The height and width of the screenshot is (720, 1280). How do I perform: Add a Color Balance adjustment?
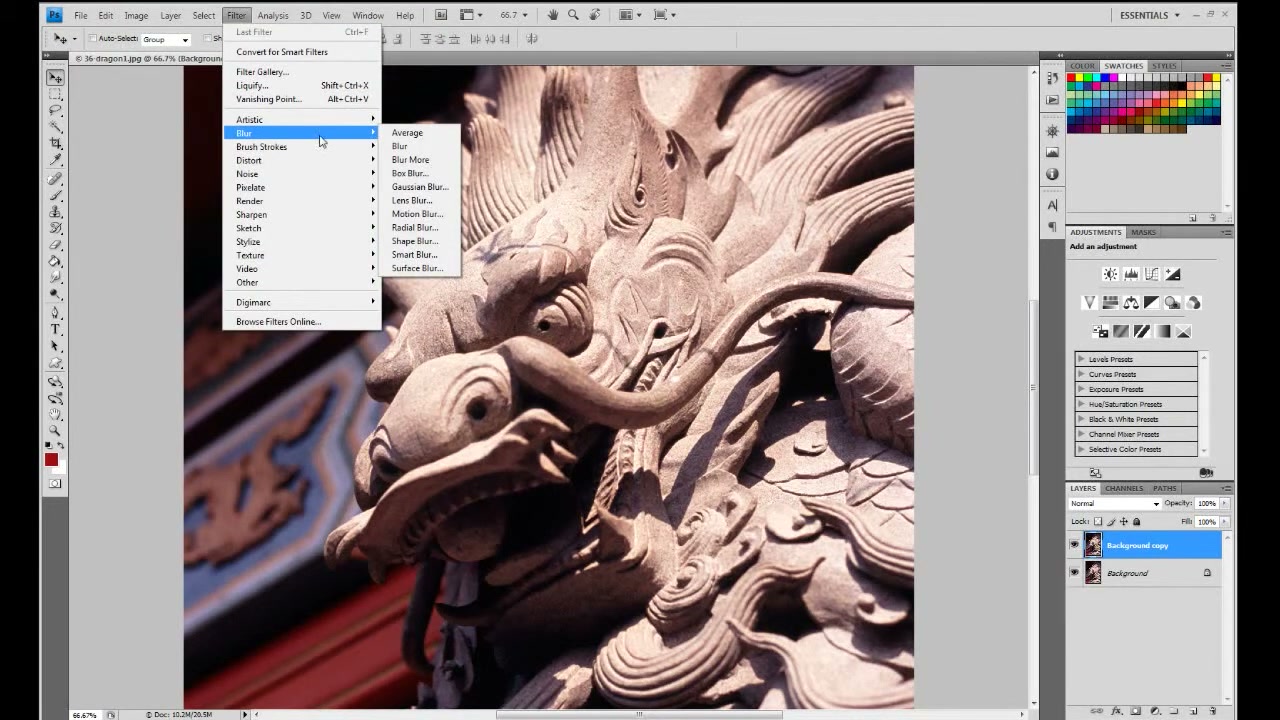point(1131,302)
